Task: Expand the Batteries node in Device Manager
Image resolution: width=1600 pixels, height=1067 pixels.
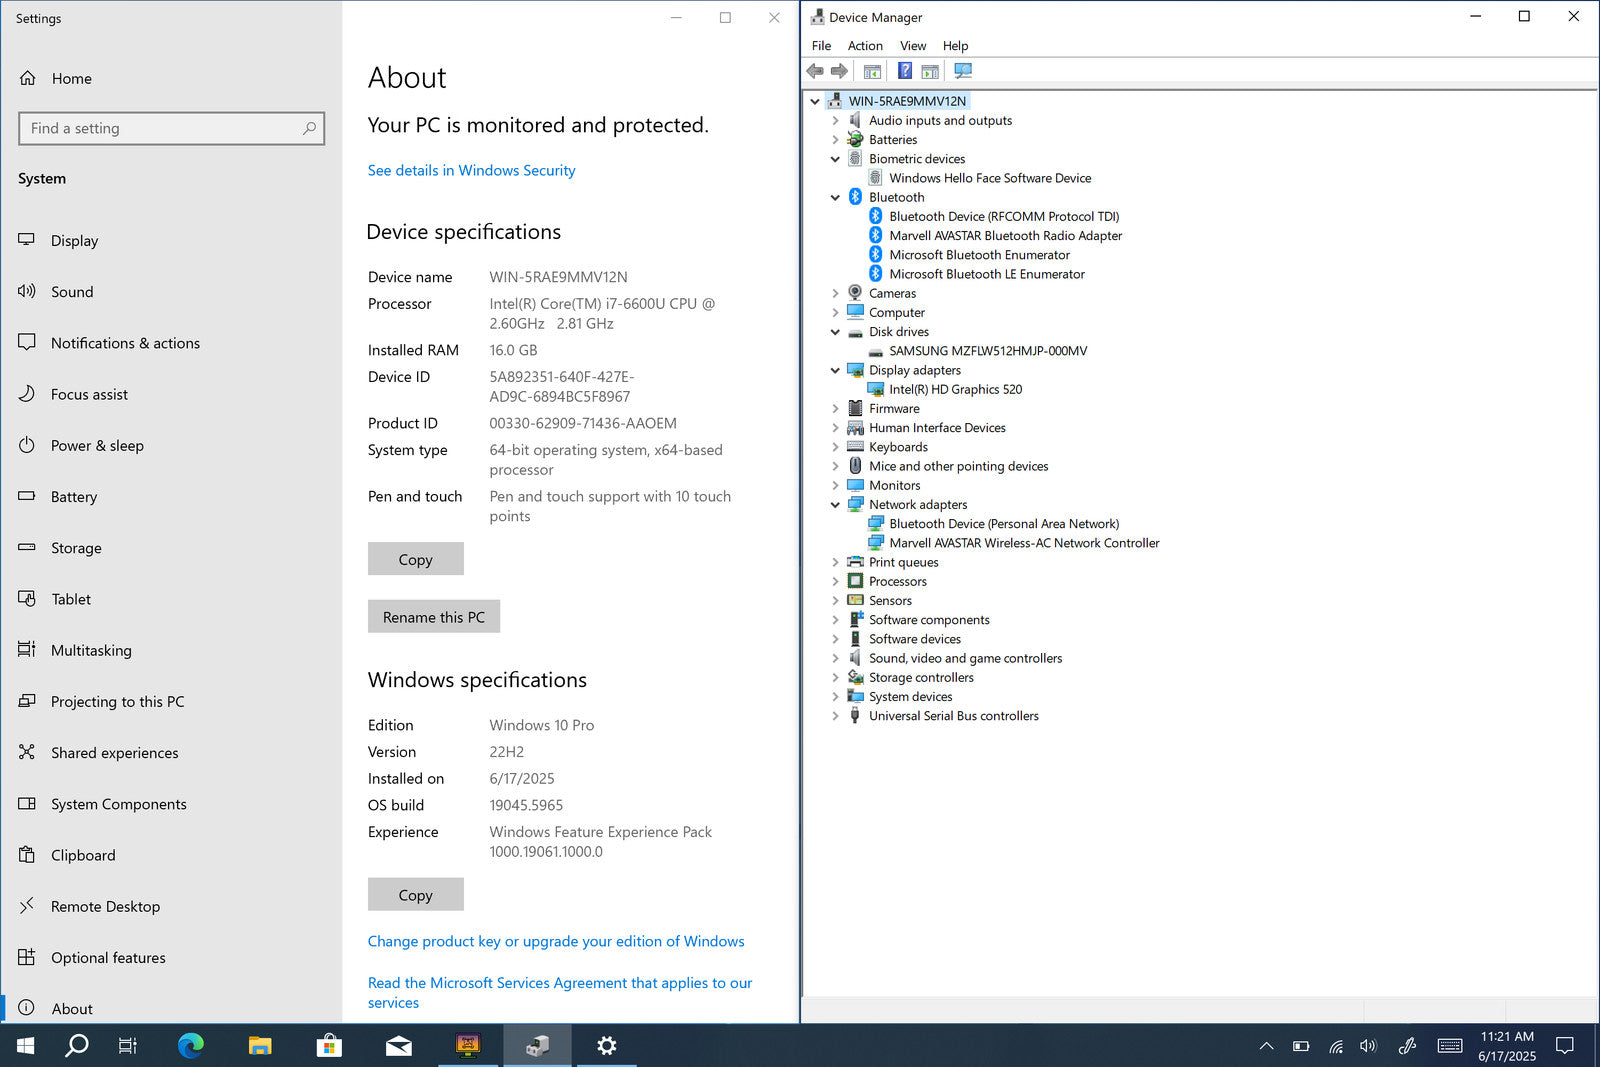Action: point(835,140)
